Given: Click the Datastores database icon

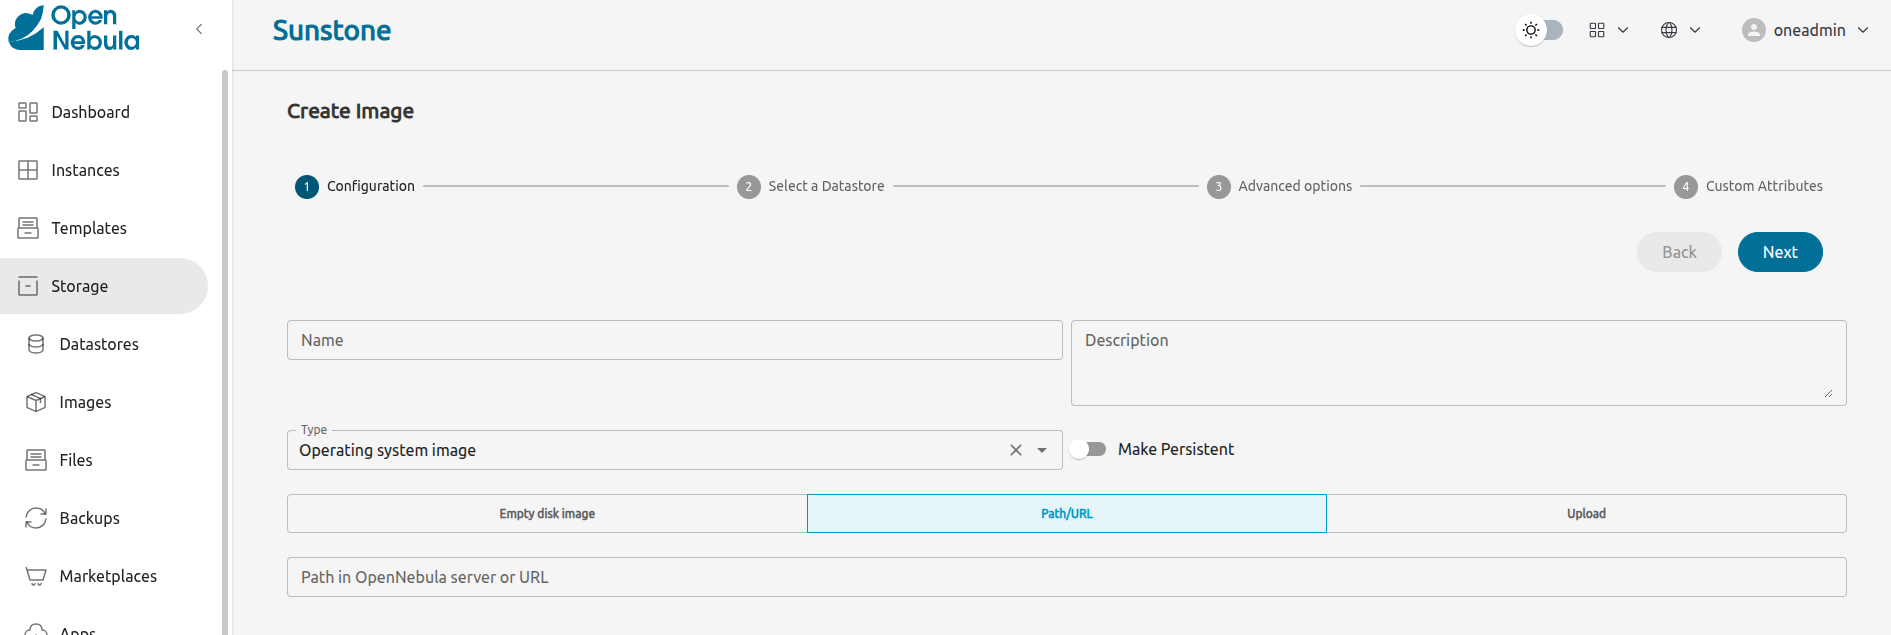Looking at the screenshot, I should 36,344.
